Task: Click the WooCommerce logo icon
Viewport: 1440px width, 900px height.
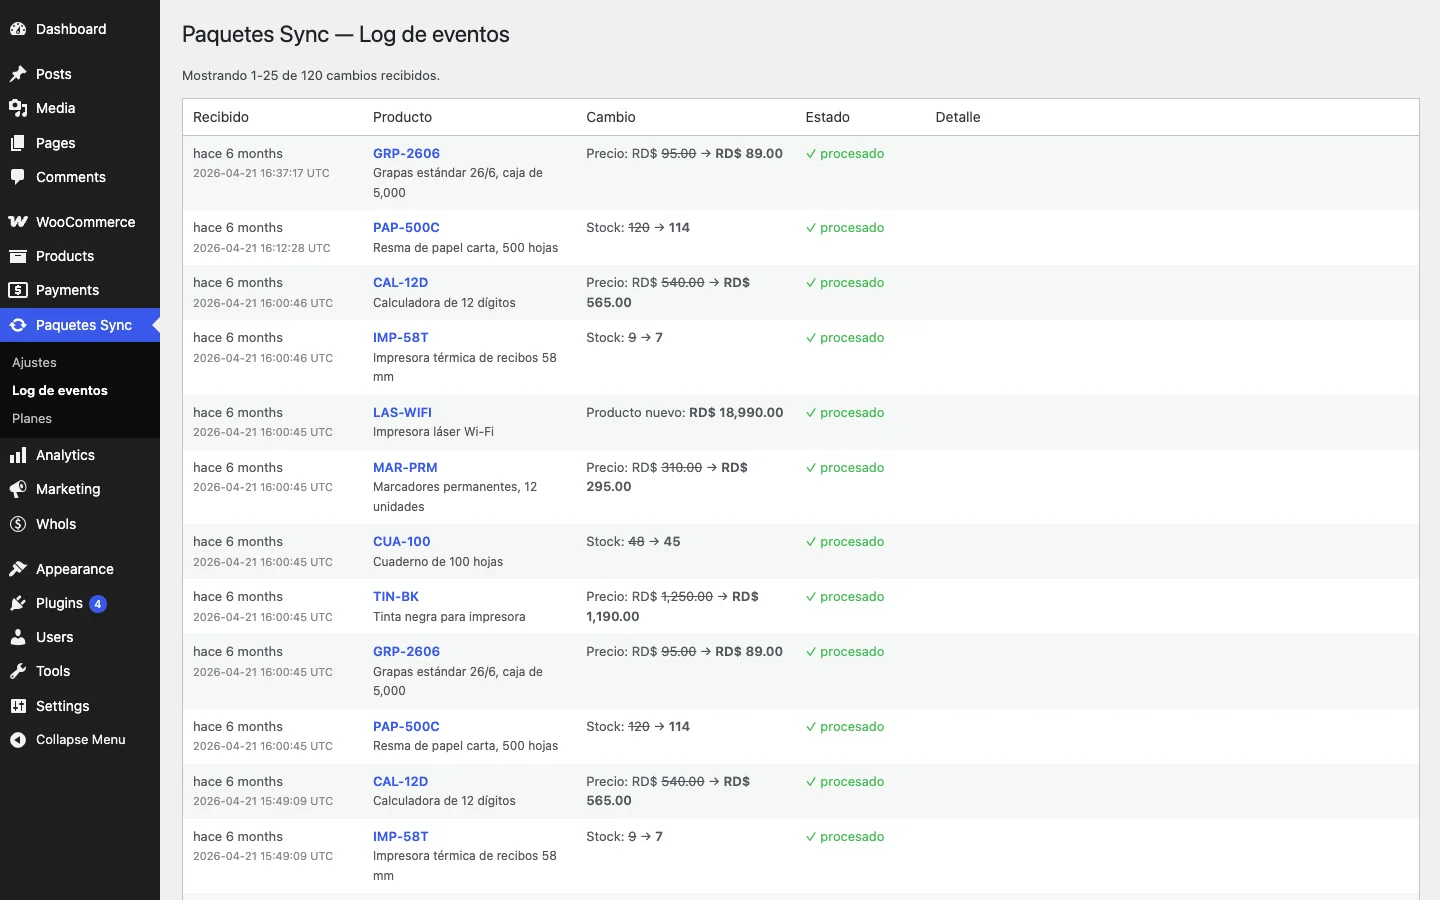Action: (18, 222)
